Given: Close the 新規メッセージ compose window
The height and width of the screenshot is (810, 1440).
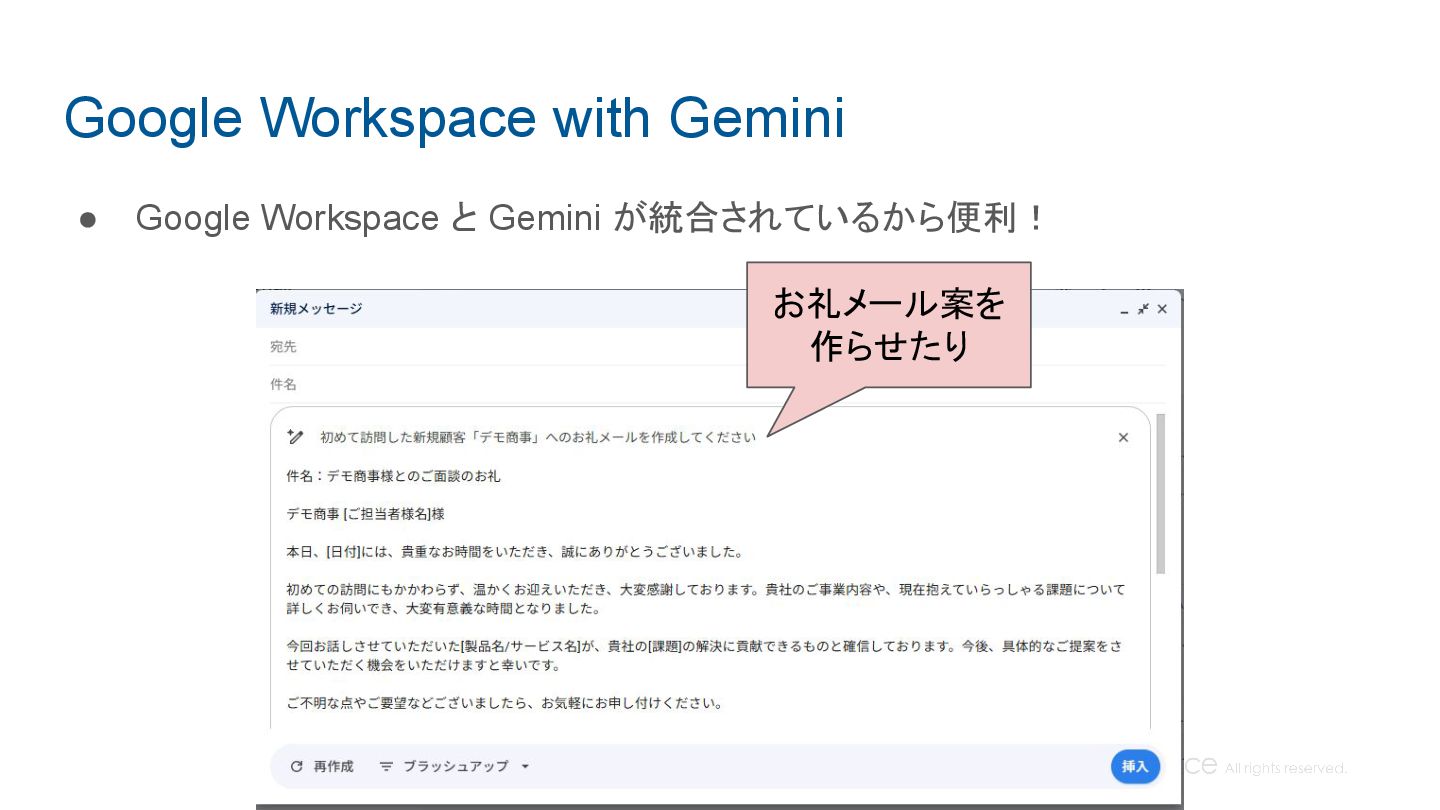Looking at the screenshot, I should [x=1162, y=310].
